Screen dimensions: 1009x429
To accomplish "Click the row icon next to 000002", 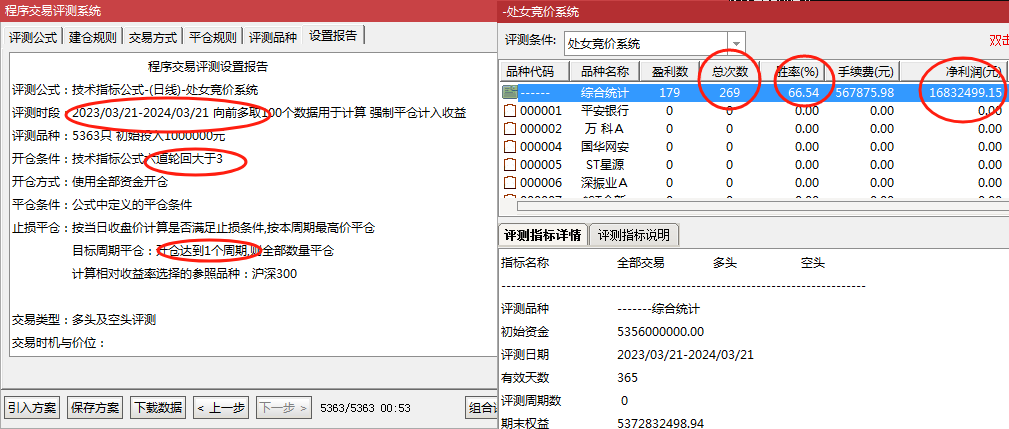I will (x=510, y=129).
